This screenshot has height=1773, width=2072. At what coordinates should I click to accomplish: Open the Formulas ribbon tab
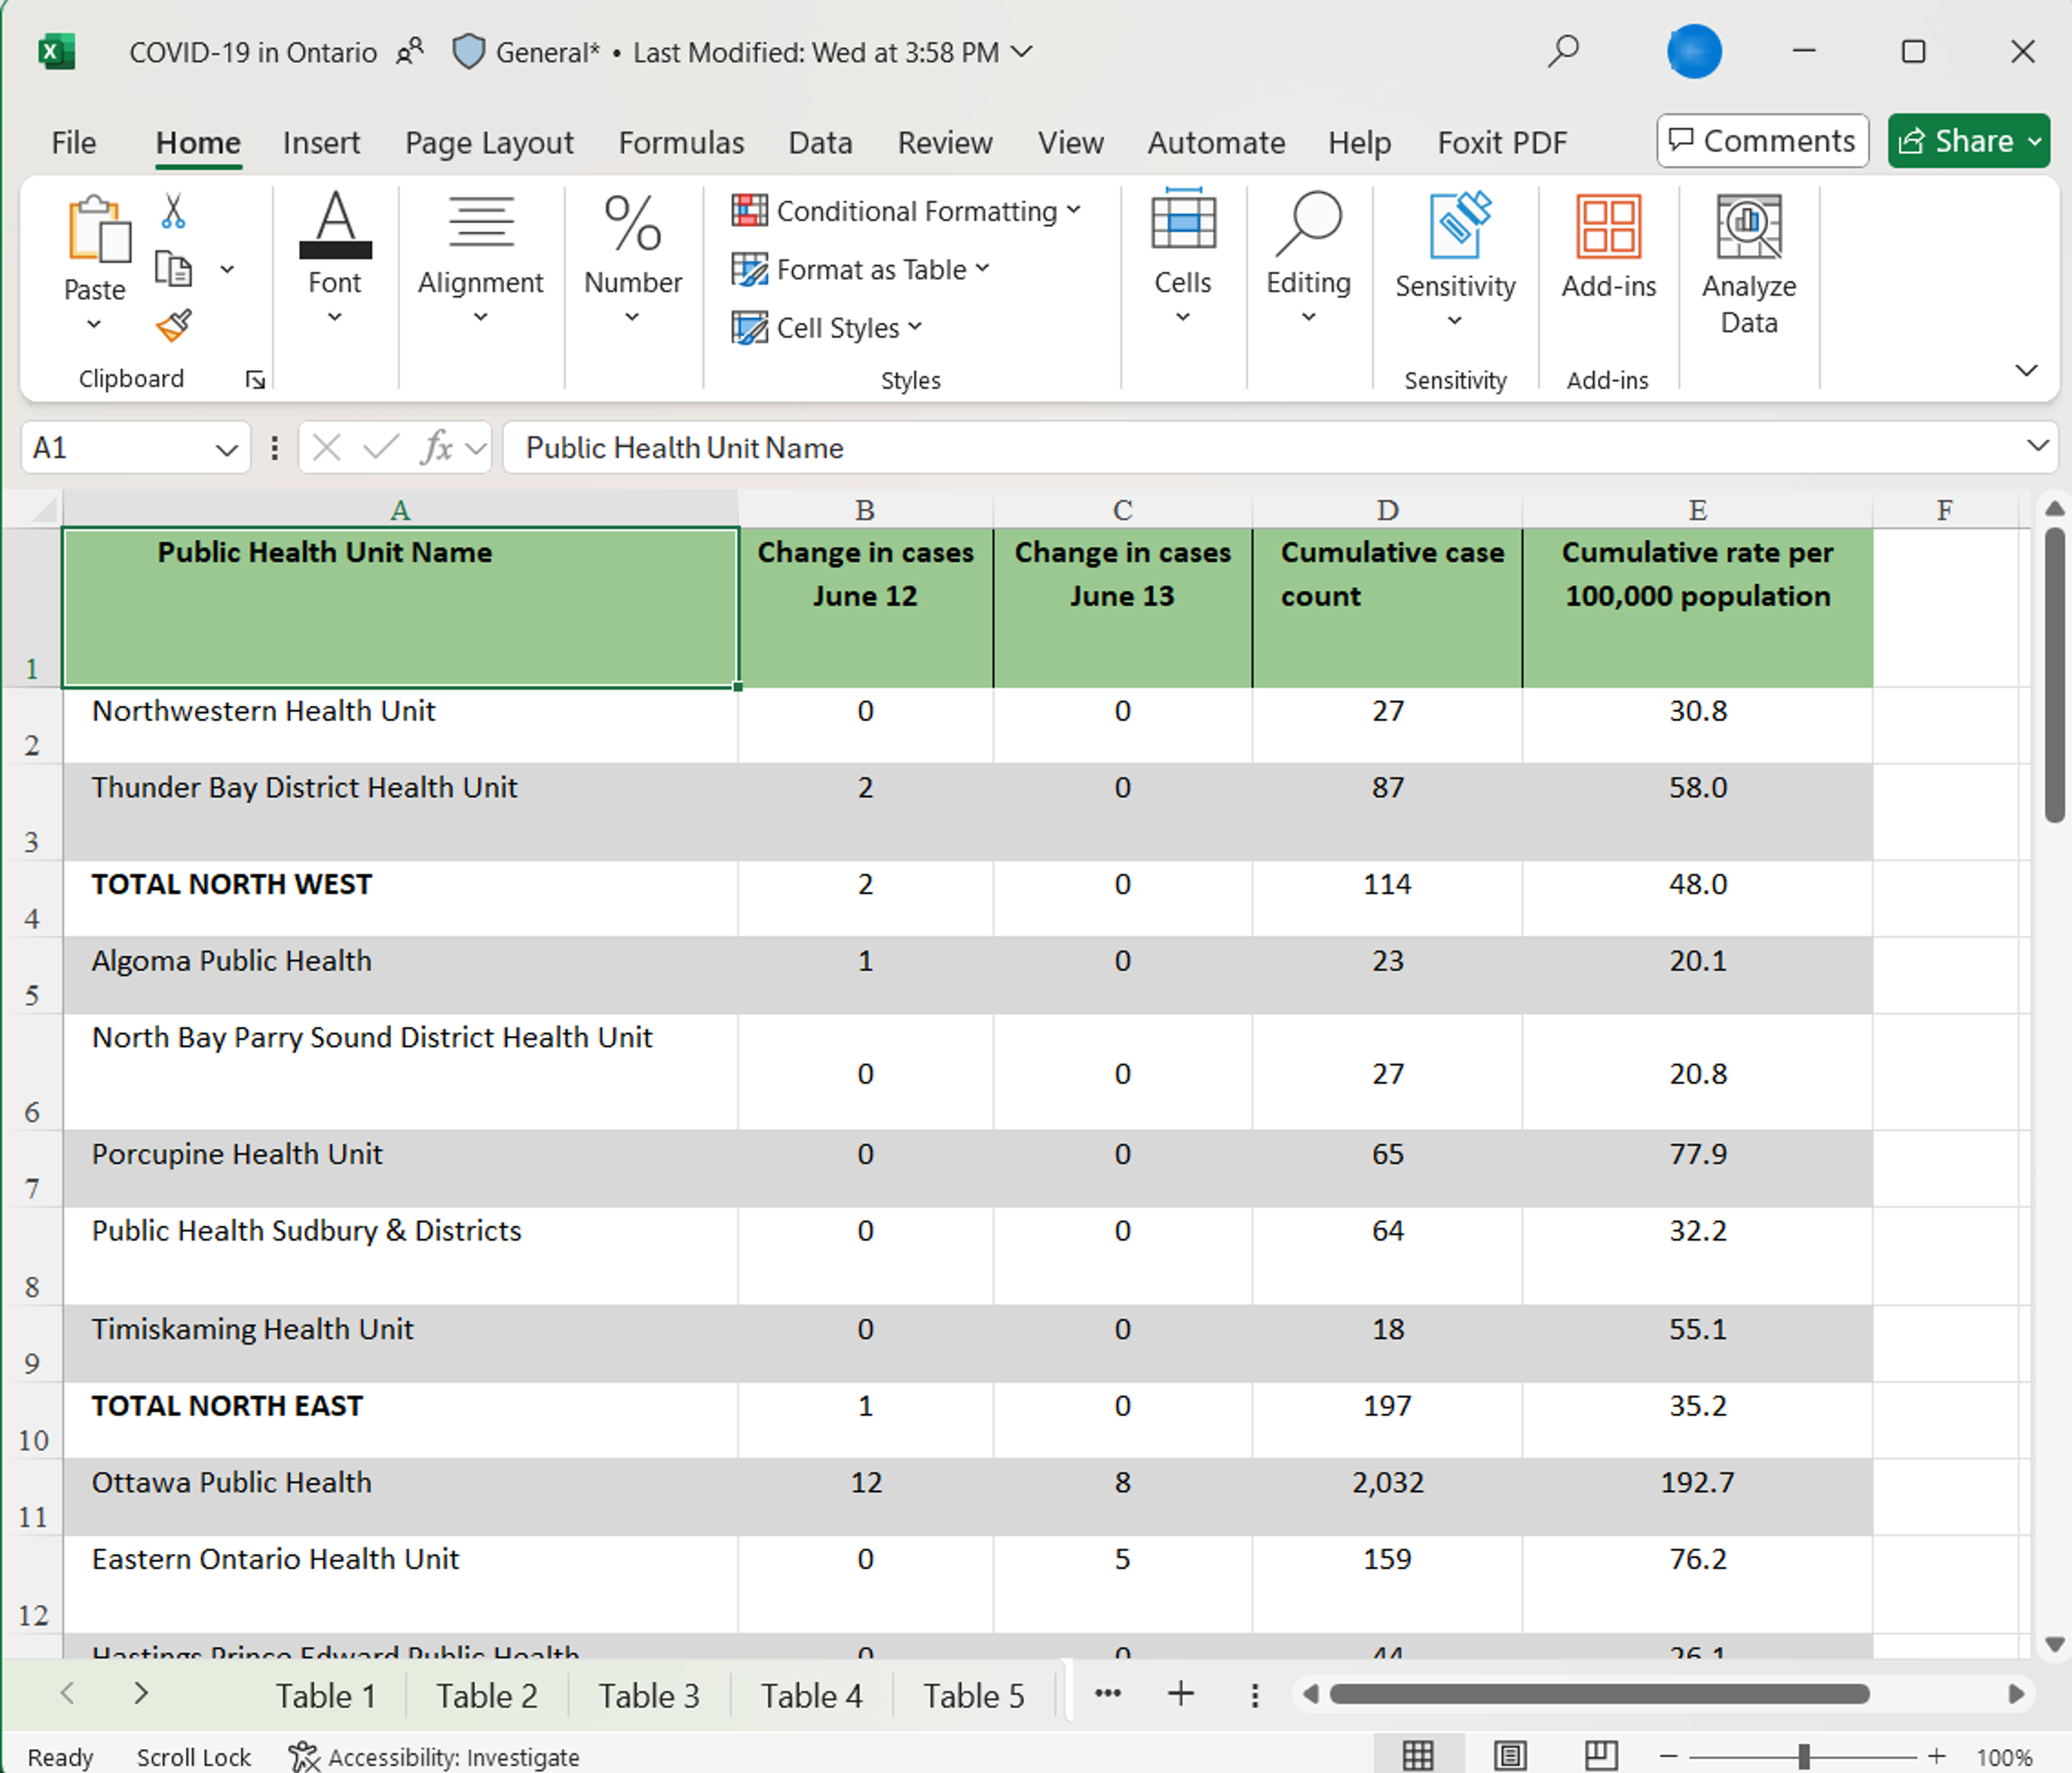pos(681,143)
